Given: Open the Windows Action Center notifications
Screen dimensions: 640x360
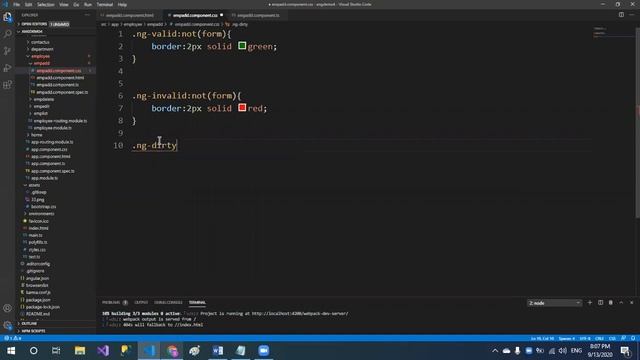Looking at the screenshot, I should pyautogui.click(x=625, y=351).
